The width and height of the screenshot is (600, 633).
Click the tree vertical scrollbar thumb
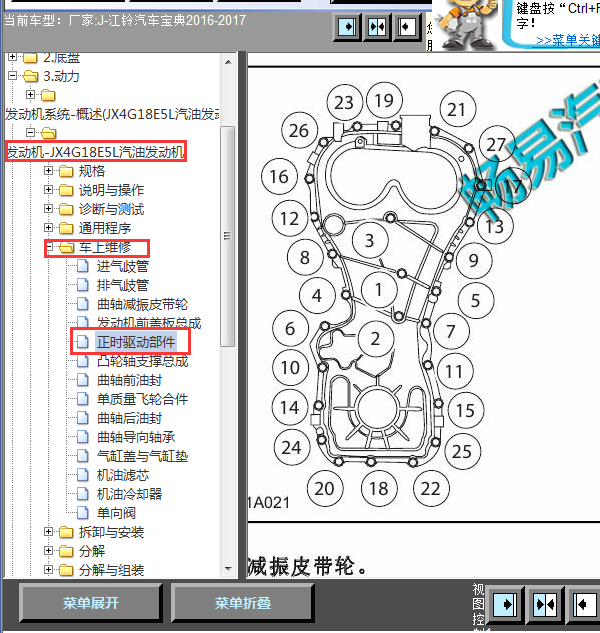click(228, 236)
